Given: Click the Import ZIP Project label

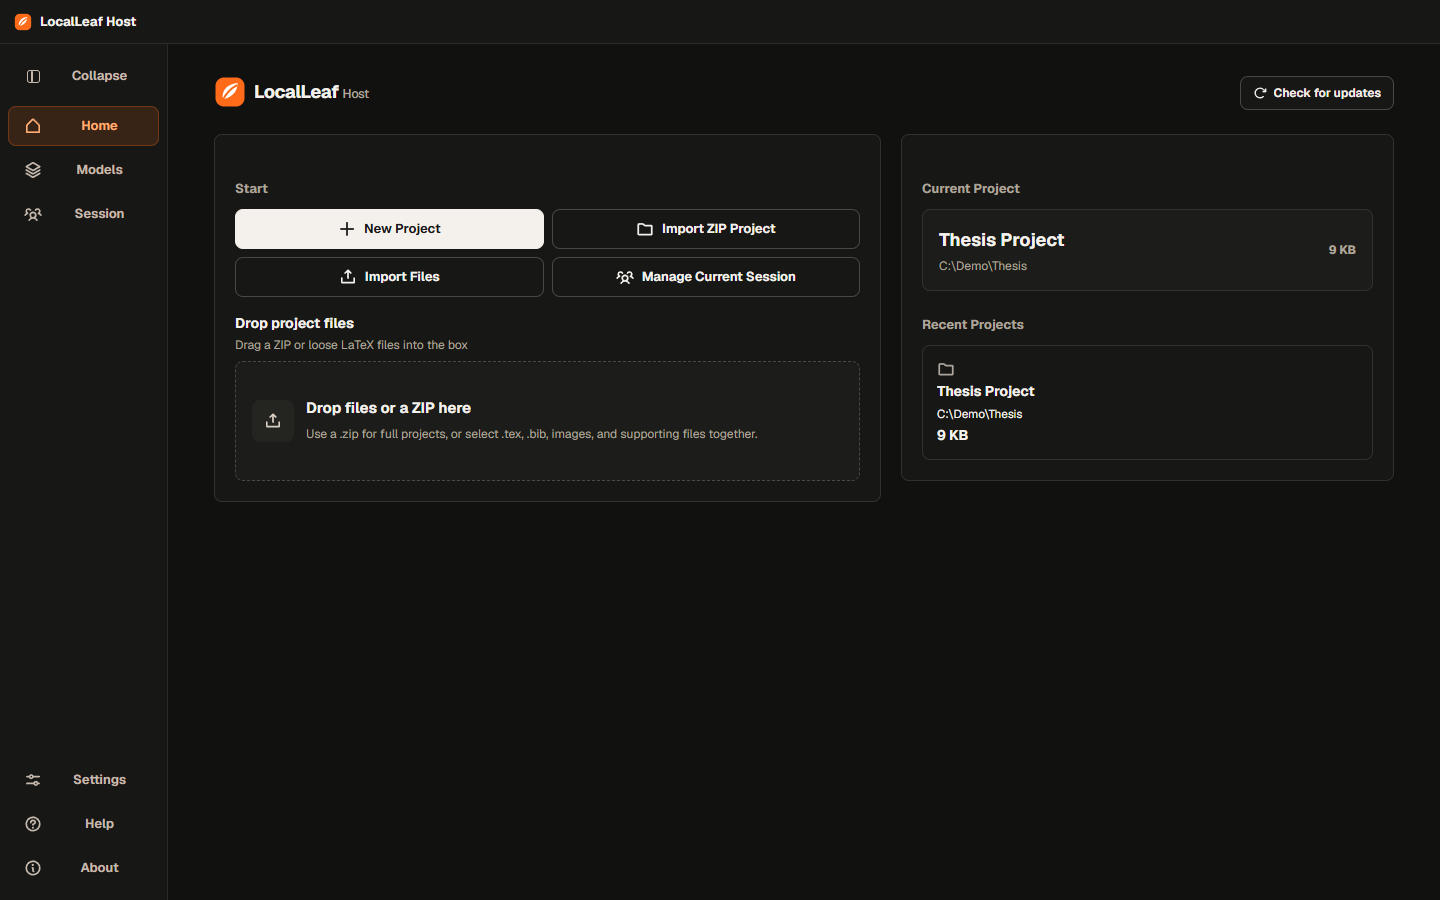Looking at the screenshot, I should point(718,229).
